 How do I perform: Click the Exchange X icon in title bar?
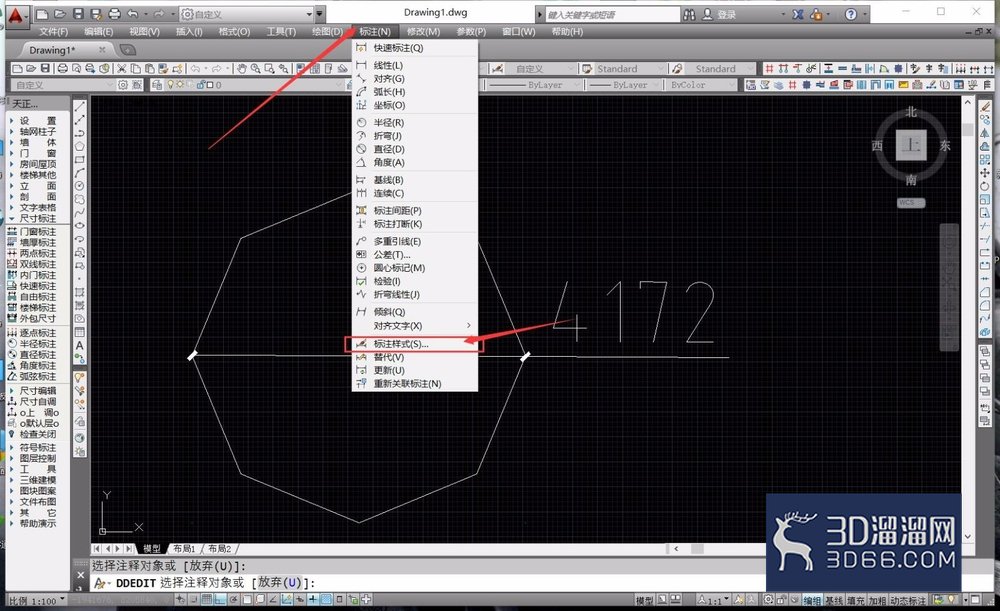click(798, 14)
